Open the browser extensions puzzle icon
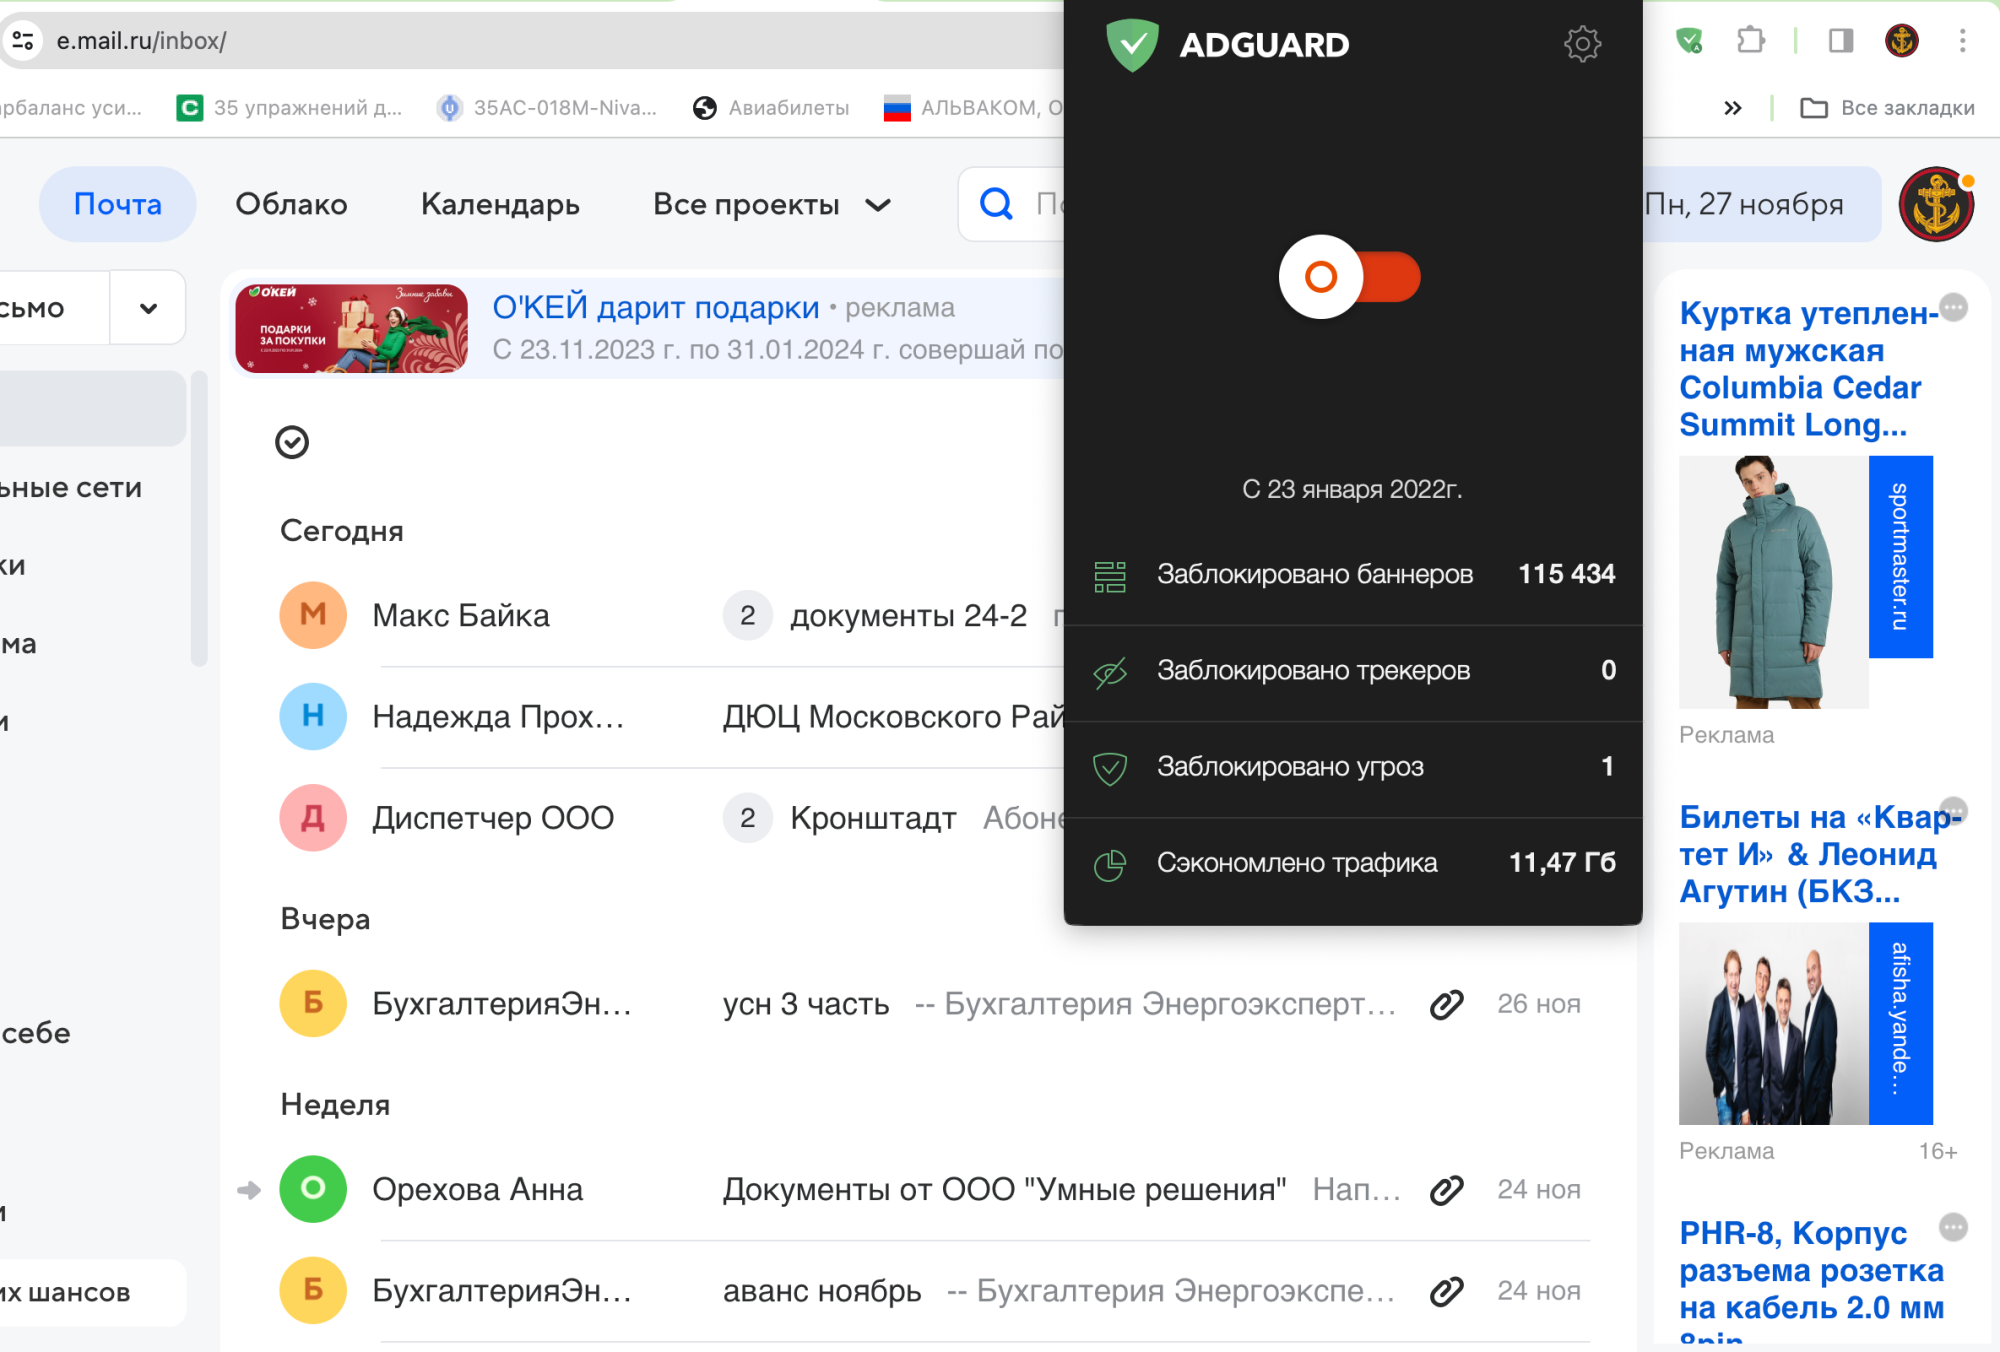Screen dimensions: 2000x1352 click(1750, 41)
